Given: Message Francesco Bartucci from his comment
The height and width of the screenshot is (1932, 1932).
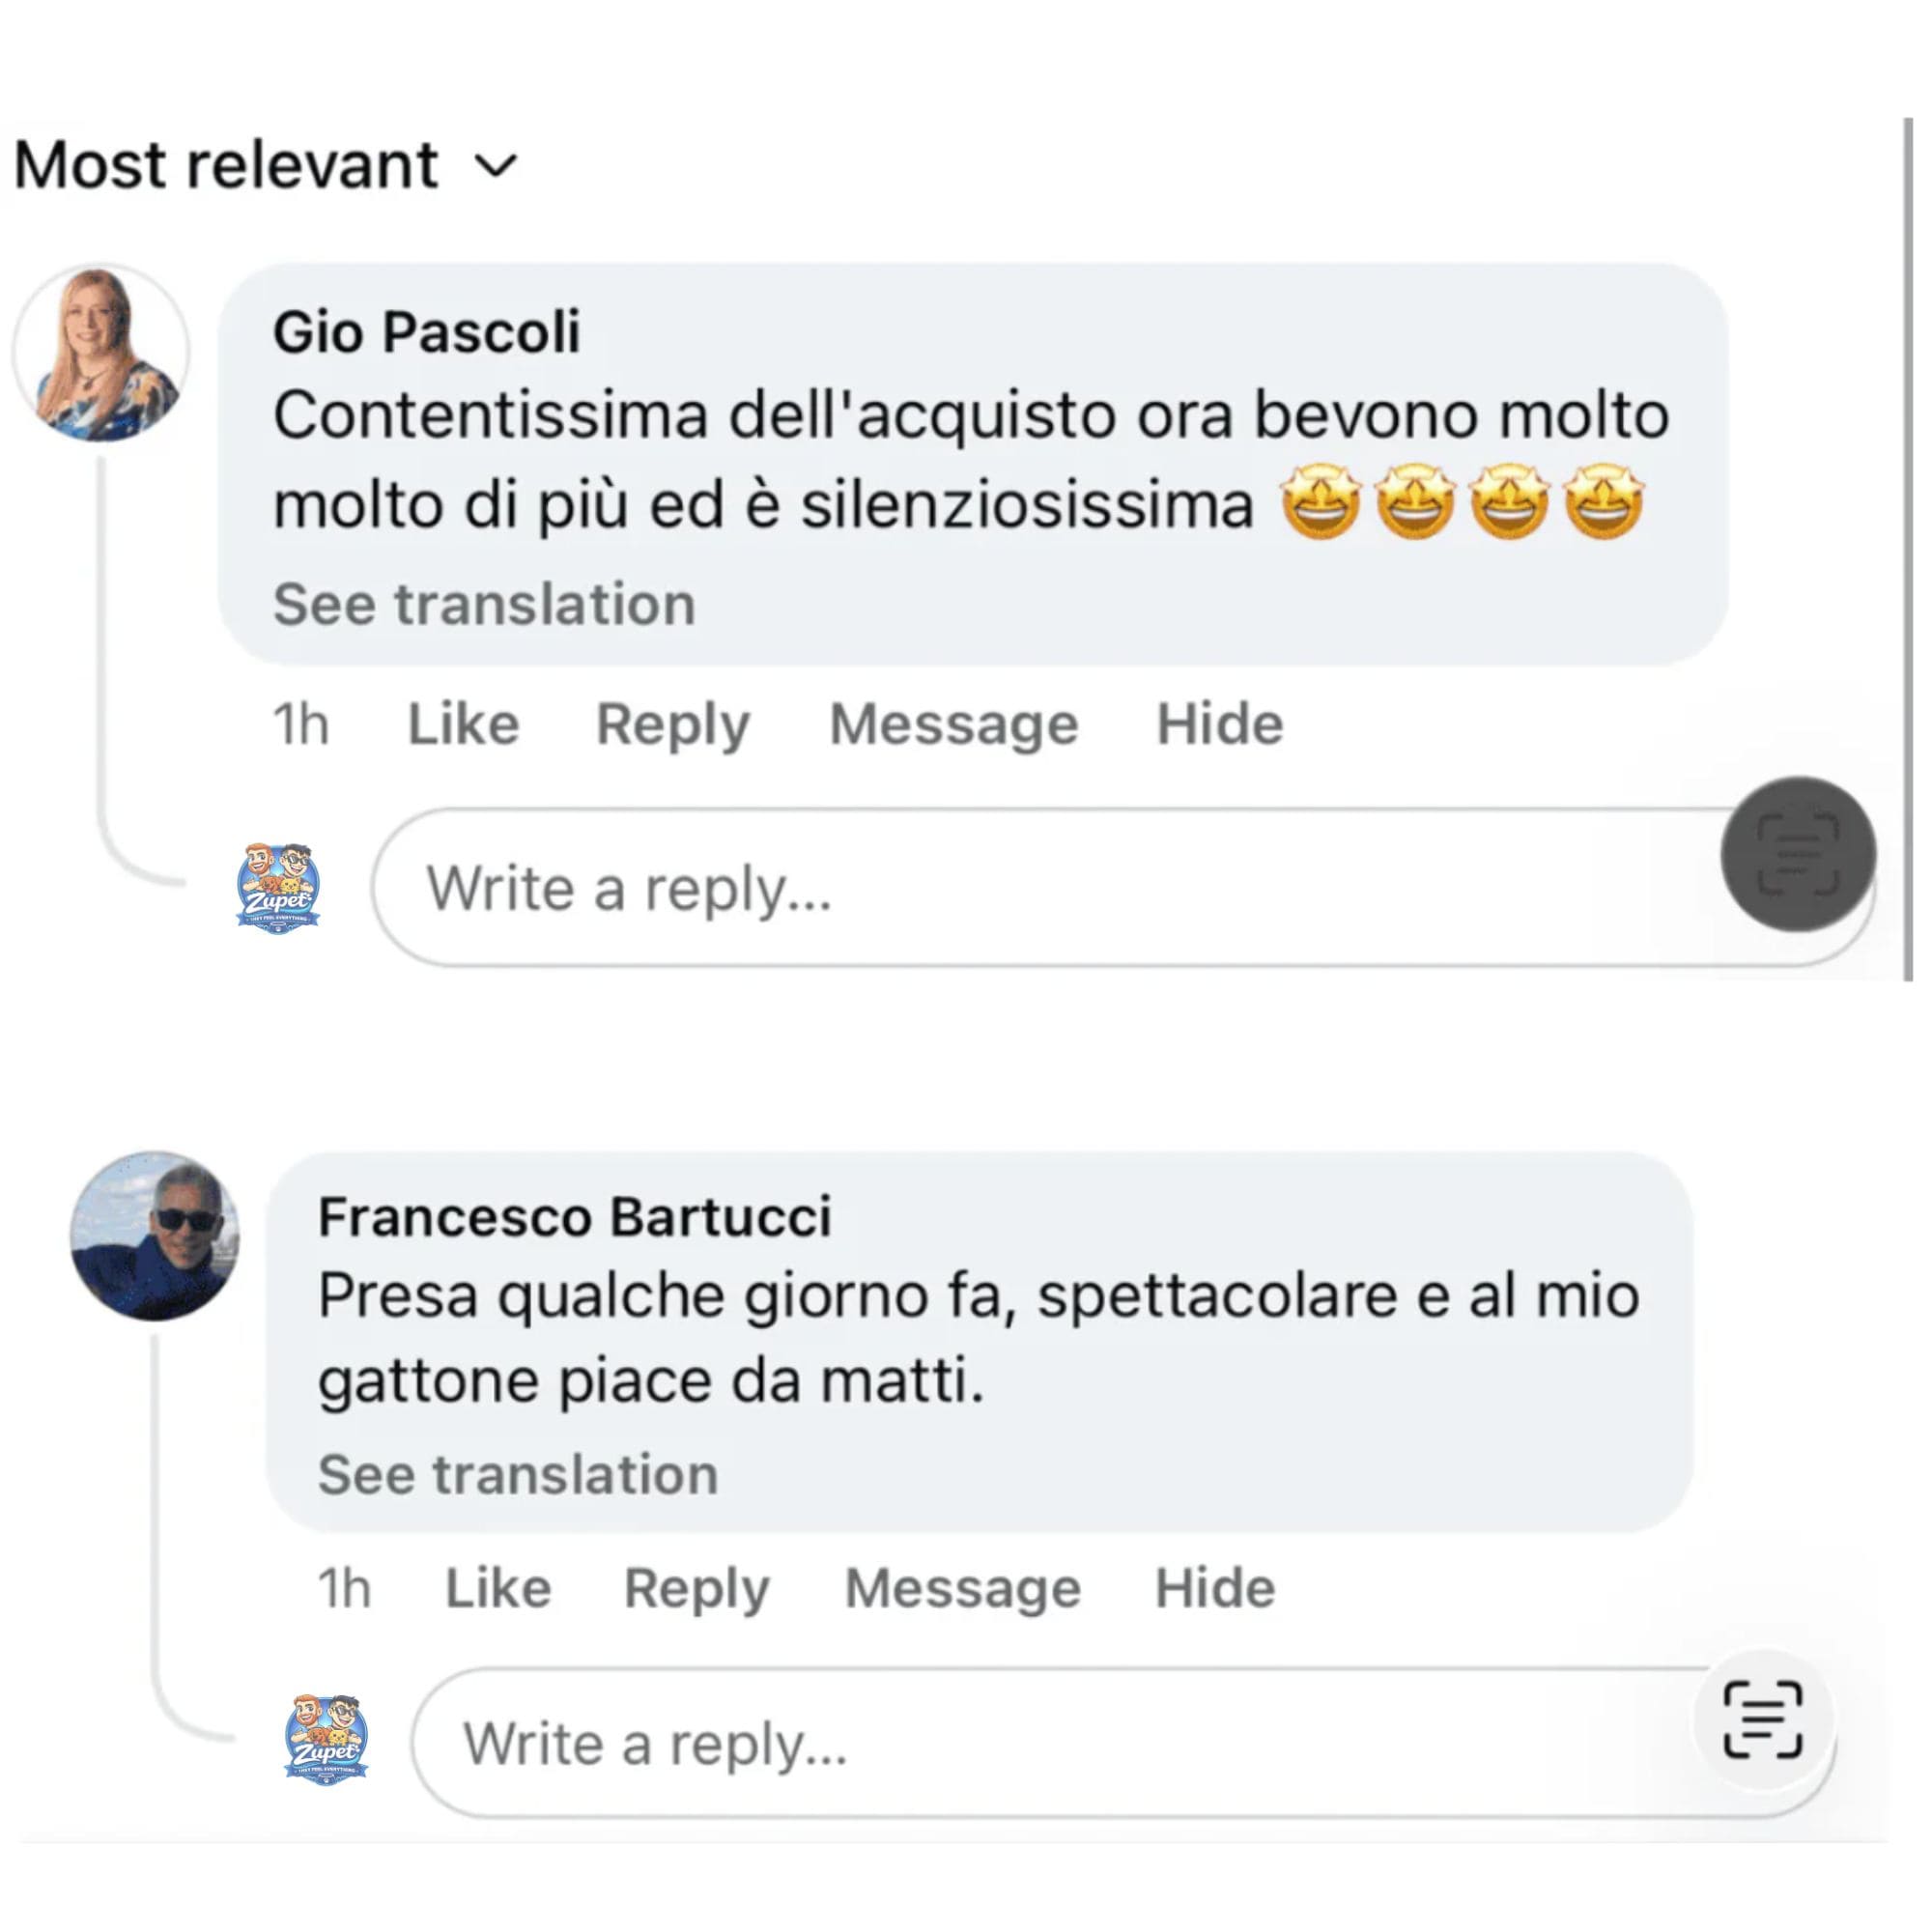Looking at the screenshot, I should 962,1588.
